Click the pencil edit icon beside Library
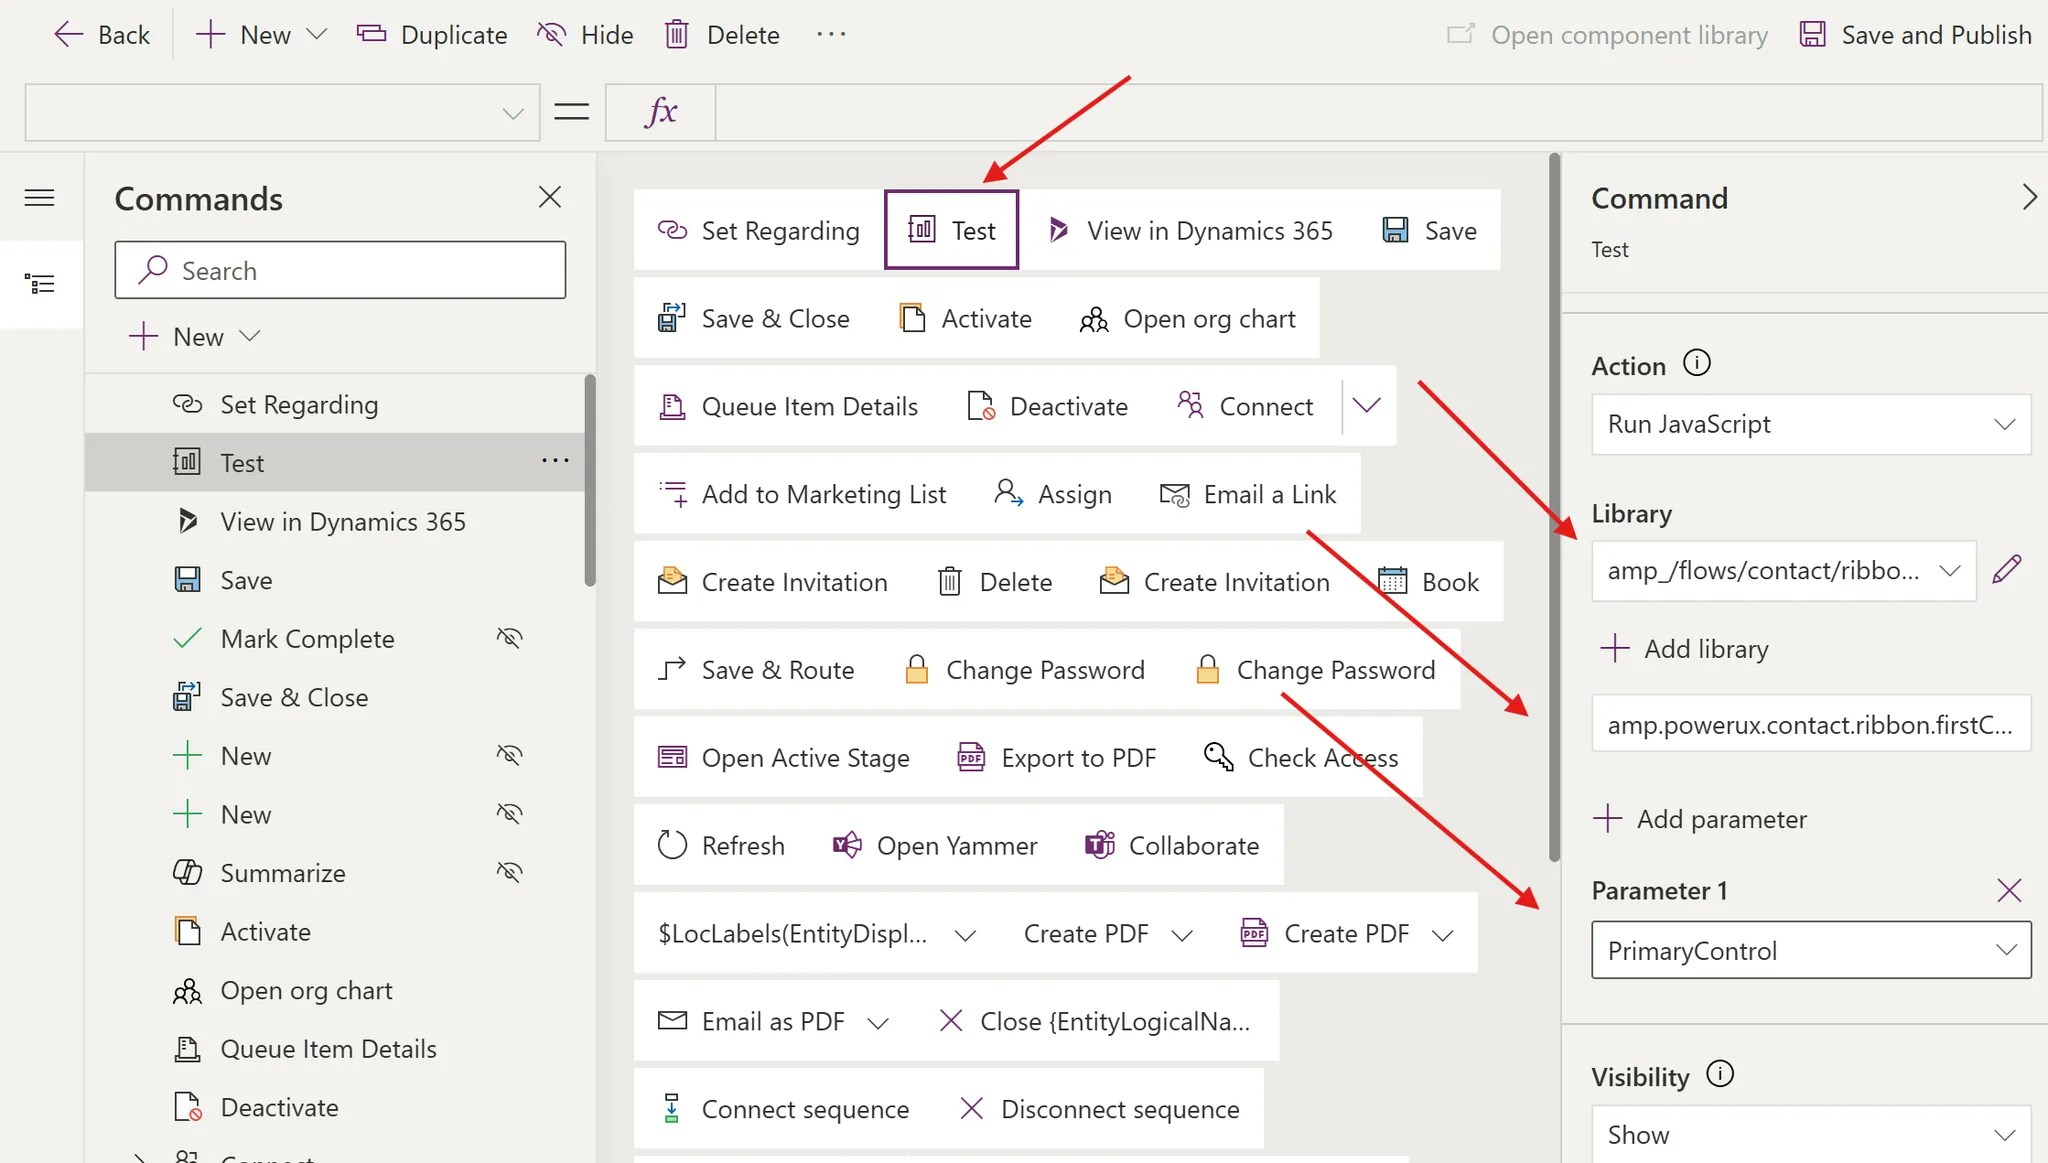Image resolution: width=2048 pixels, height=1163 pixels. pos(2006,570)
